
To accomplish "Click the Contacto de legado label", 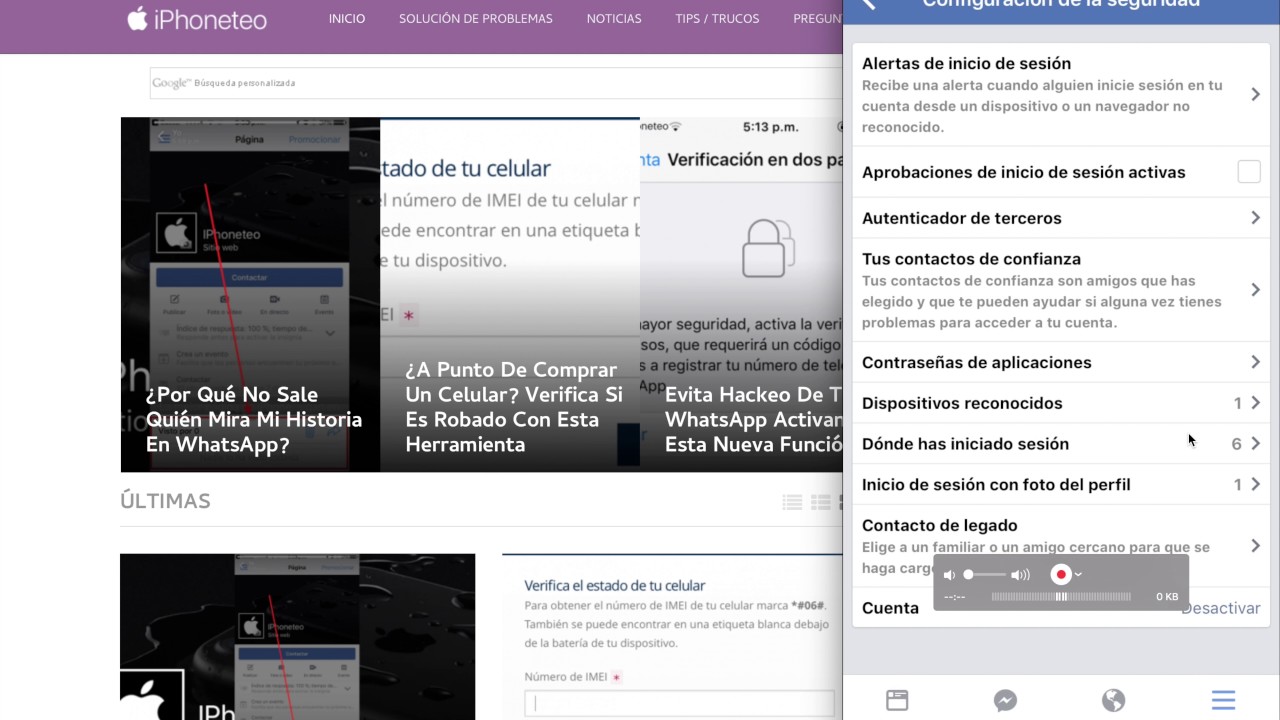I will point(940,525).
